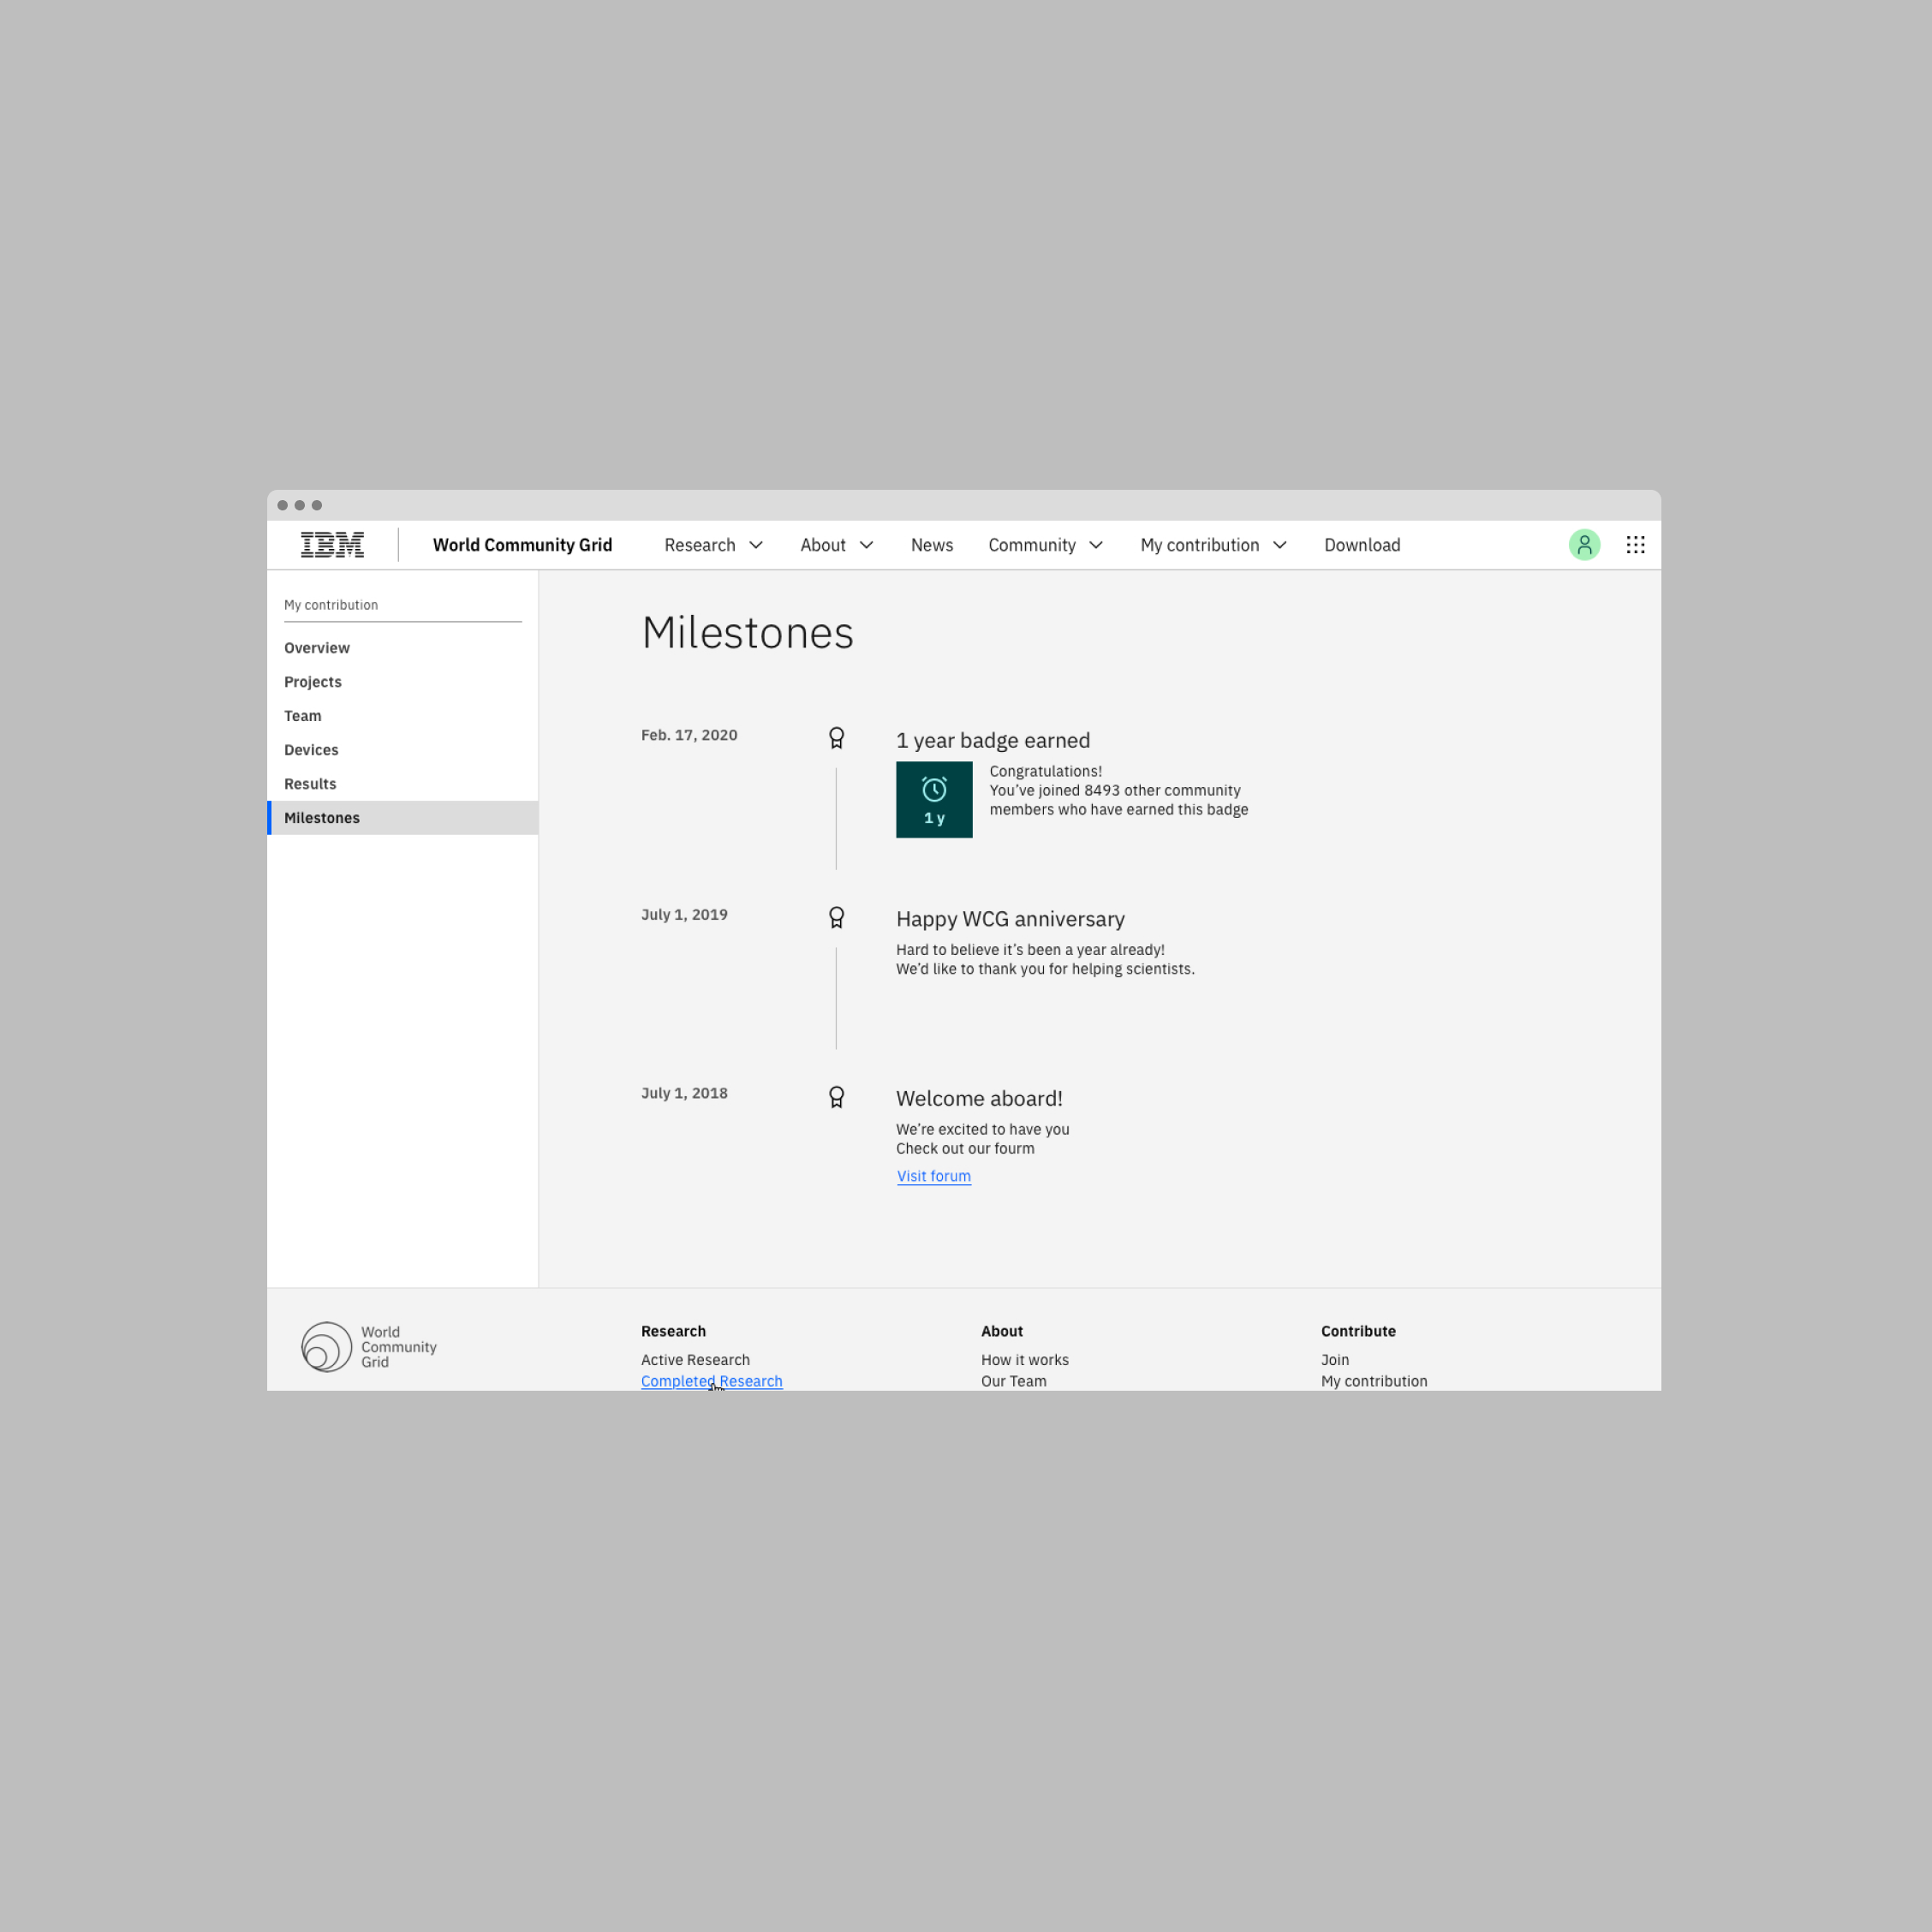Open the Download menu item
The width and height of the screenshot is (1932, 1932).
coord(1362,545)
